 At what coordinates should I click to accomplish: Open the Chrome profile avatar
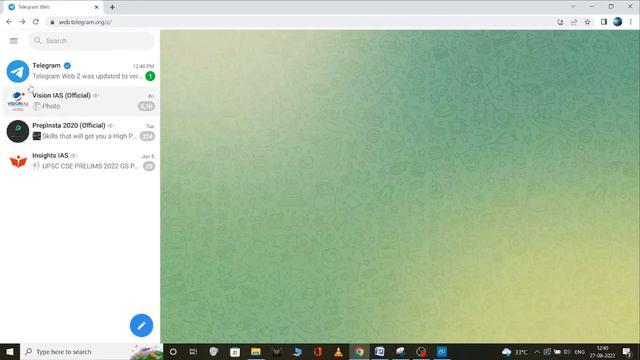click(x=618, y=22)
